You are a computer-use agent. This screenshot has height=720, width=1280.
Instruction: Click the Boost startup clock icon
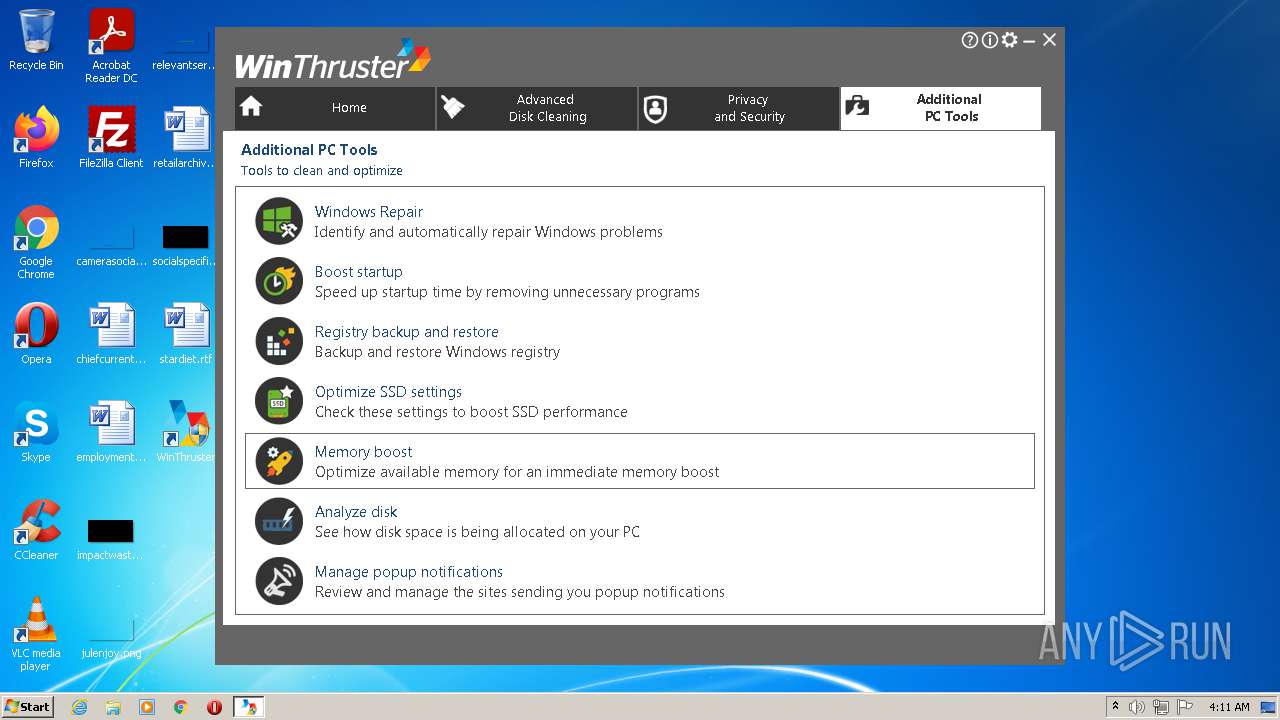(278, 281)
